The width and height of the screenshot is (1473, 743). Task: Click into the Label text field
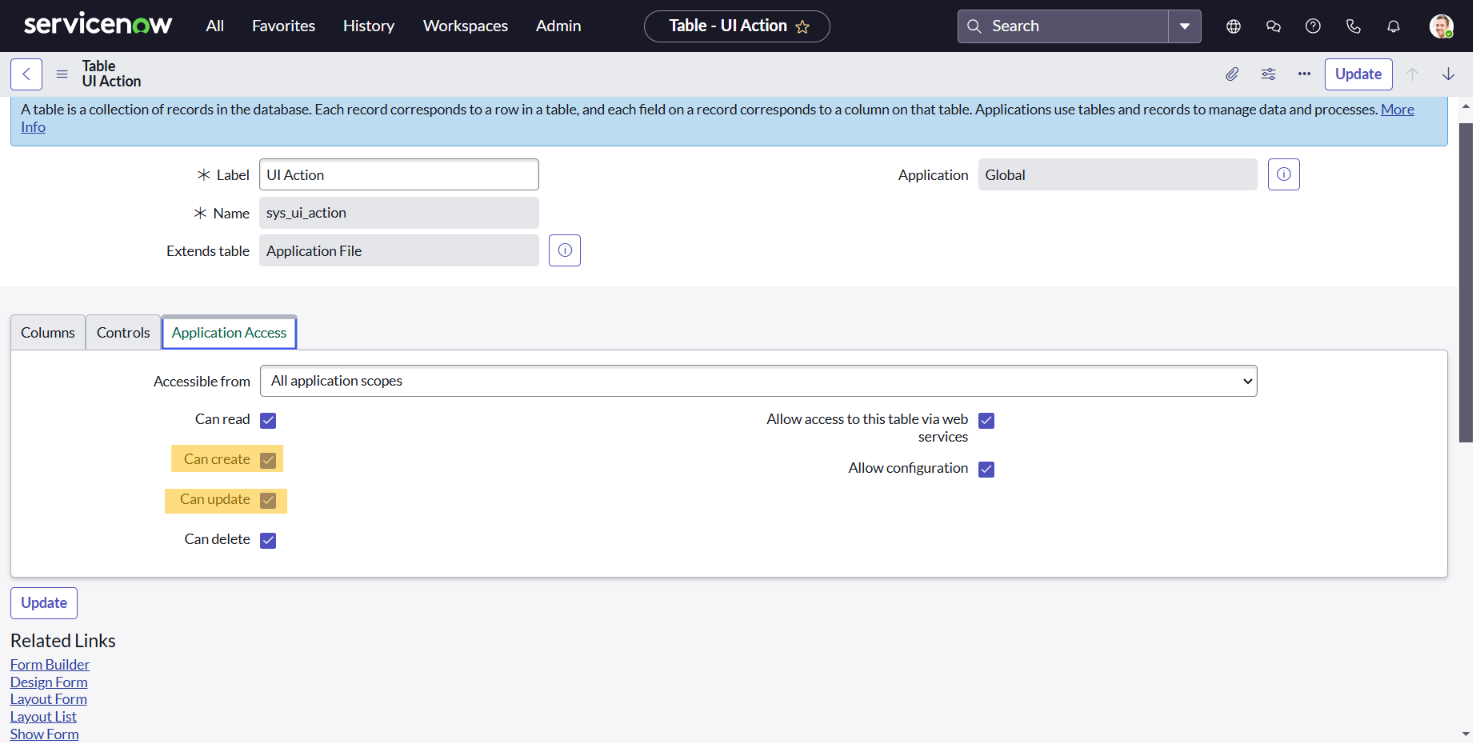pos(398,175)
